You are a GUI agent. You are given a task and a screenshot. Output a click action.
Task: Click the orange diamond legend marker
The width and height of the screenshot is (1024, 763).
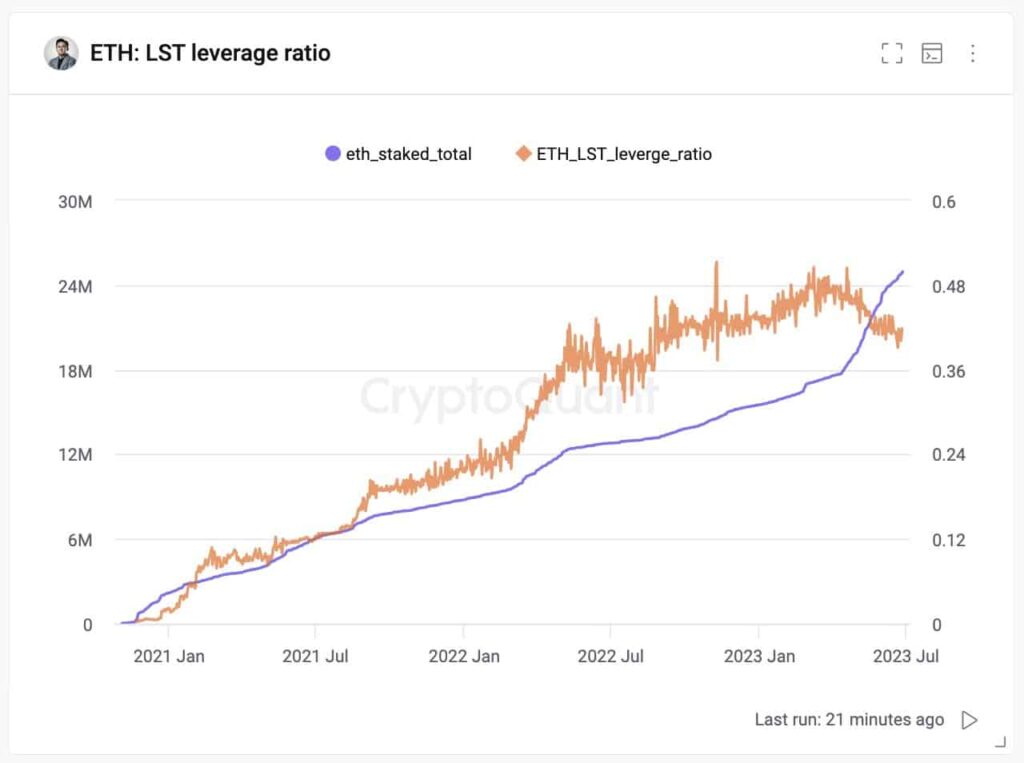pos(523,154)
